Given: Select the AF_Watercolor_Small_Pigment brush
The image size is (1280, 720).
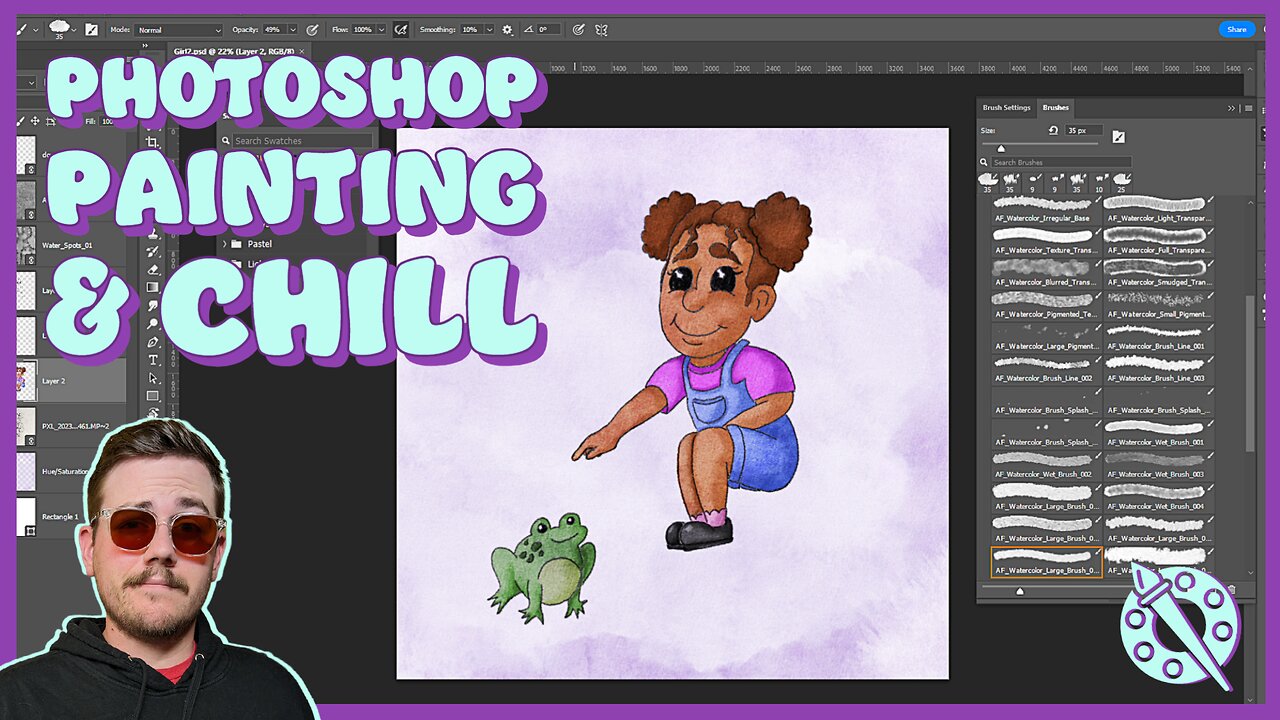Looking at the screenshot, I should click(x=1160, y=307).
